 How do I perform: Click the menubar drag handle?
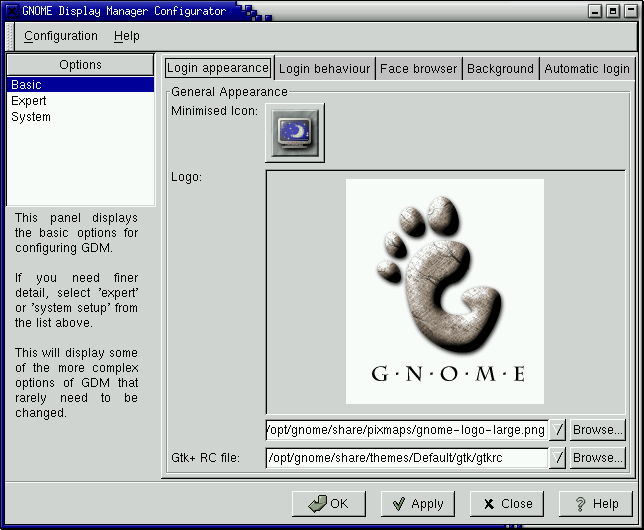[11, 36]
